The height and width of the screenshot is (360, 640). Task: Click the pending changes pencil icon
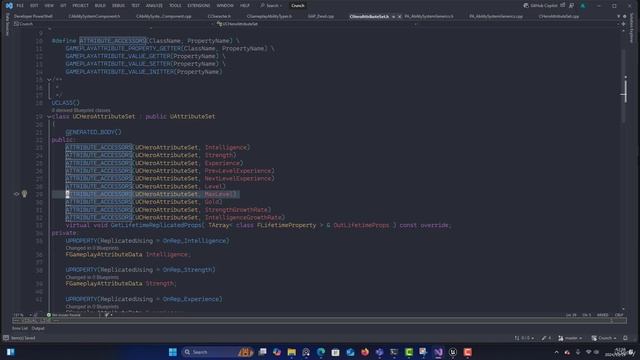point(546,338)
